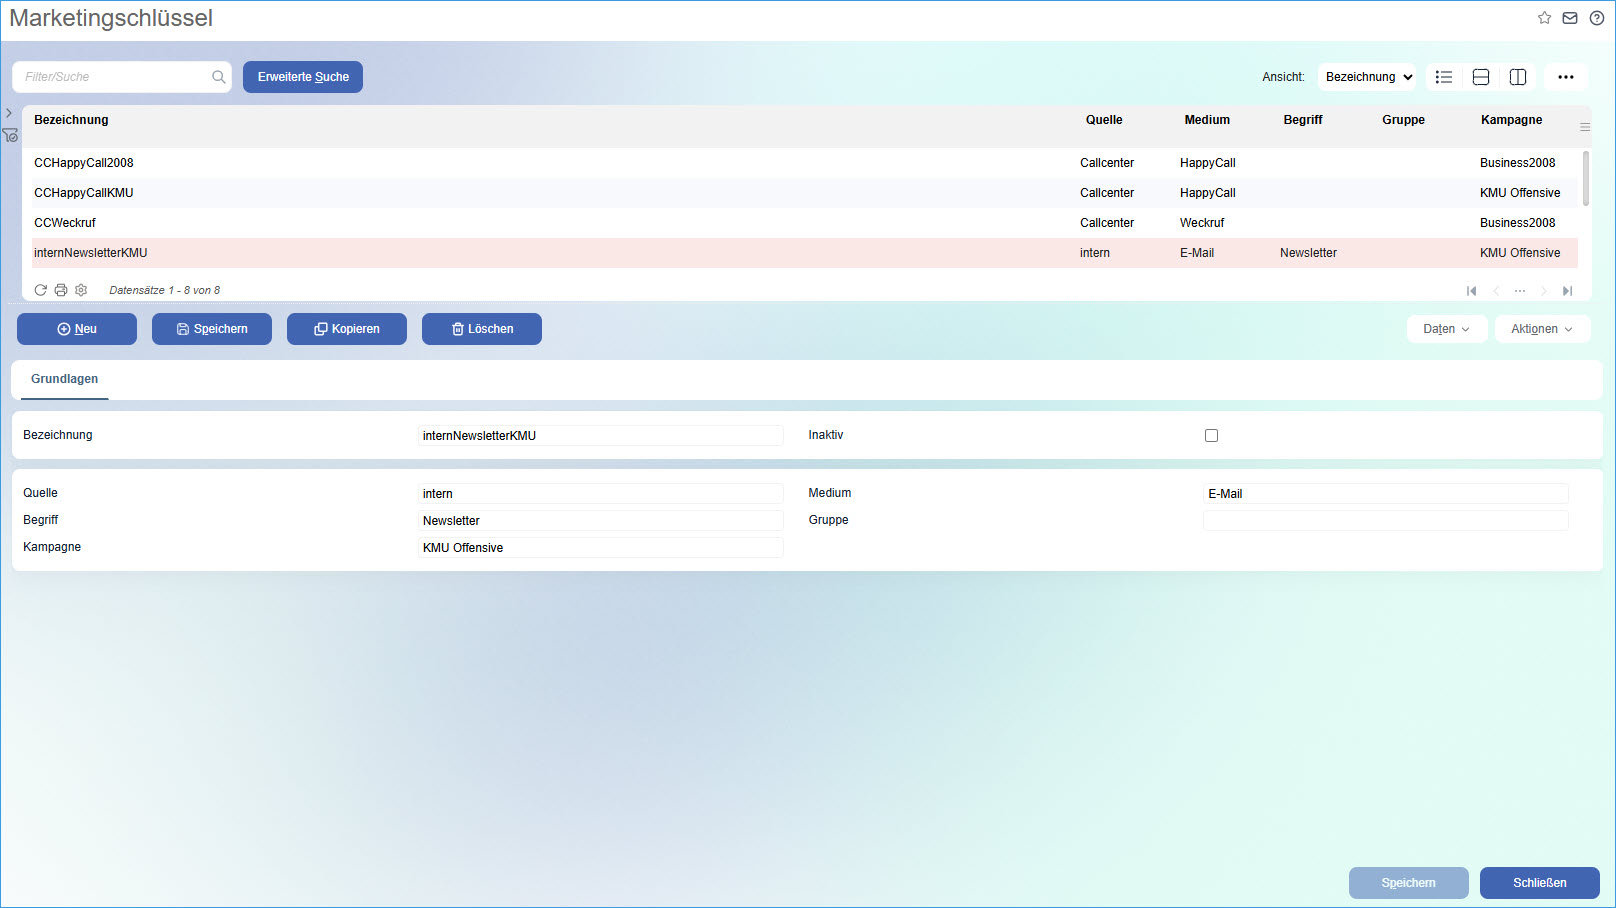Select vertical split view icon
Image resolution: width=1616 pixels, height=908 pixels.
[x=1518, y=77]
